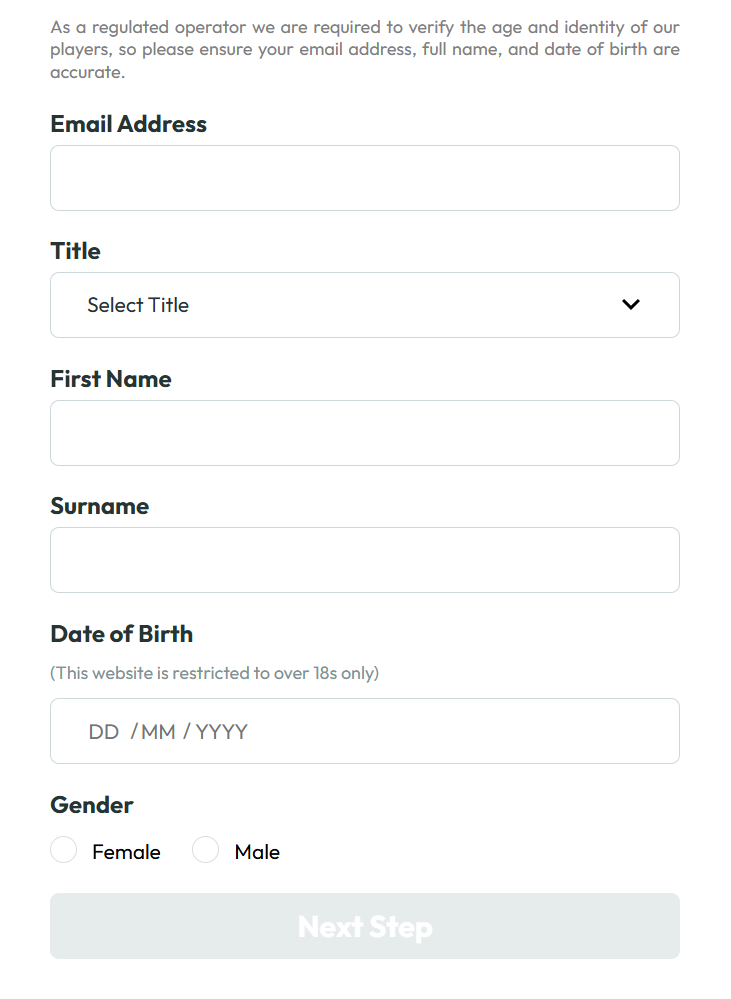Click the "First Name" field label
Viewport: 731px width, 999px height.
tap(111, 379)
